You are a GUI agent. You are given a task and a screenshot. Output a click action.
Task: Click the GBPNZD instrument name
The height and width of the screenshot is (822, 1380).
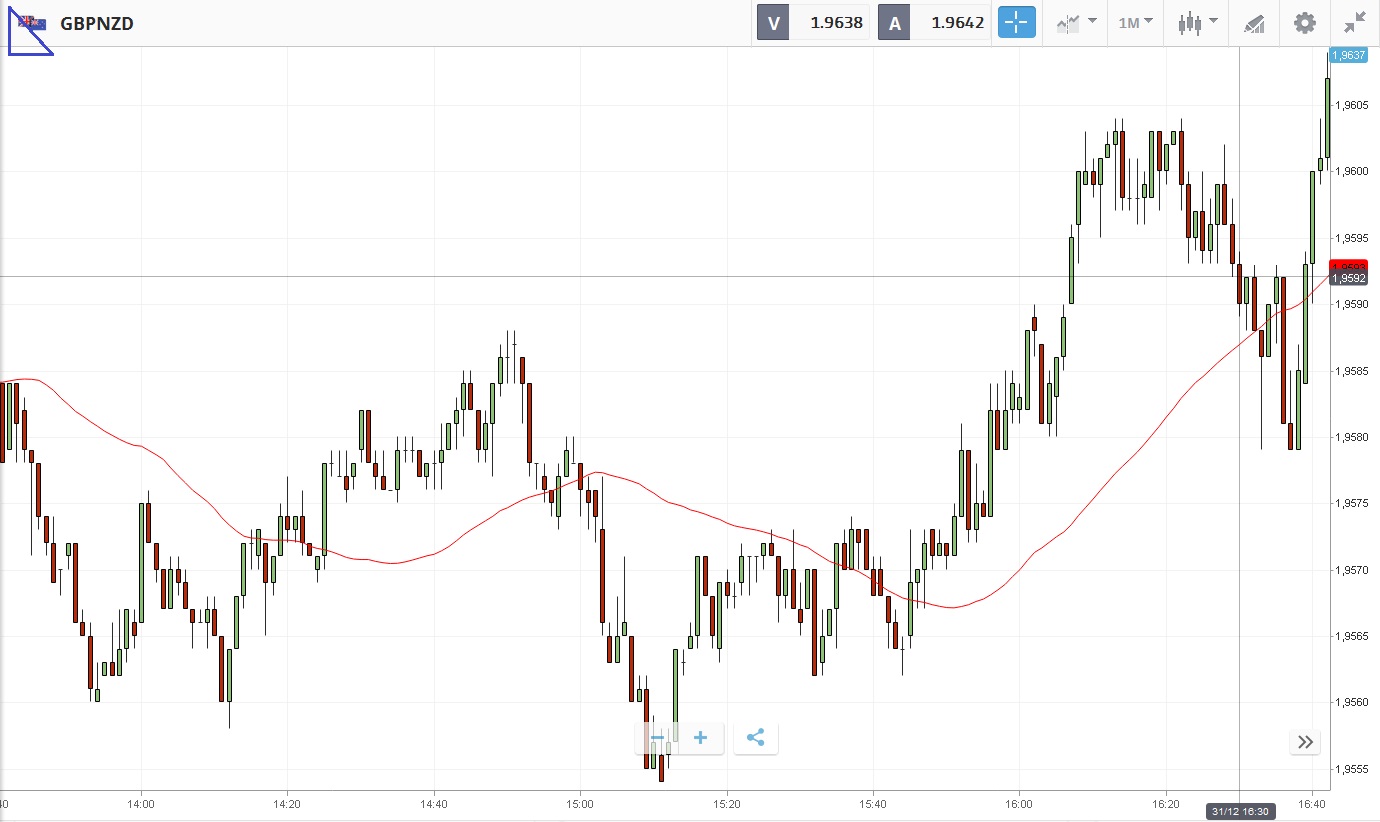pyautogui.click(x=97, y=23)
